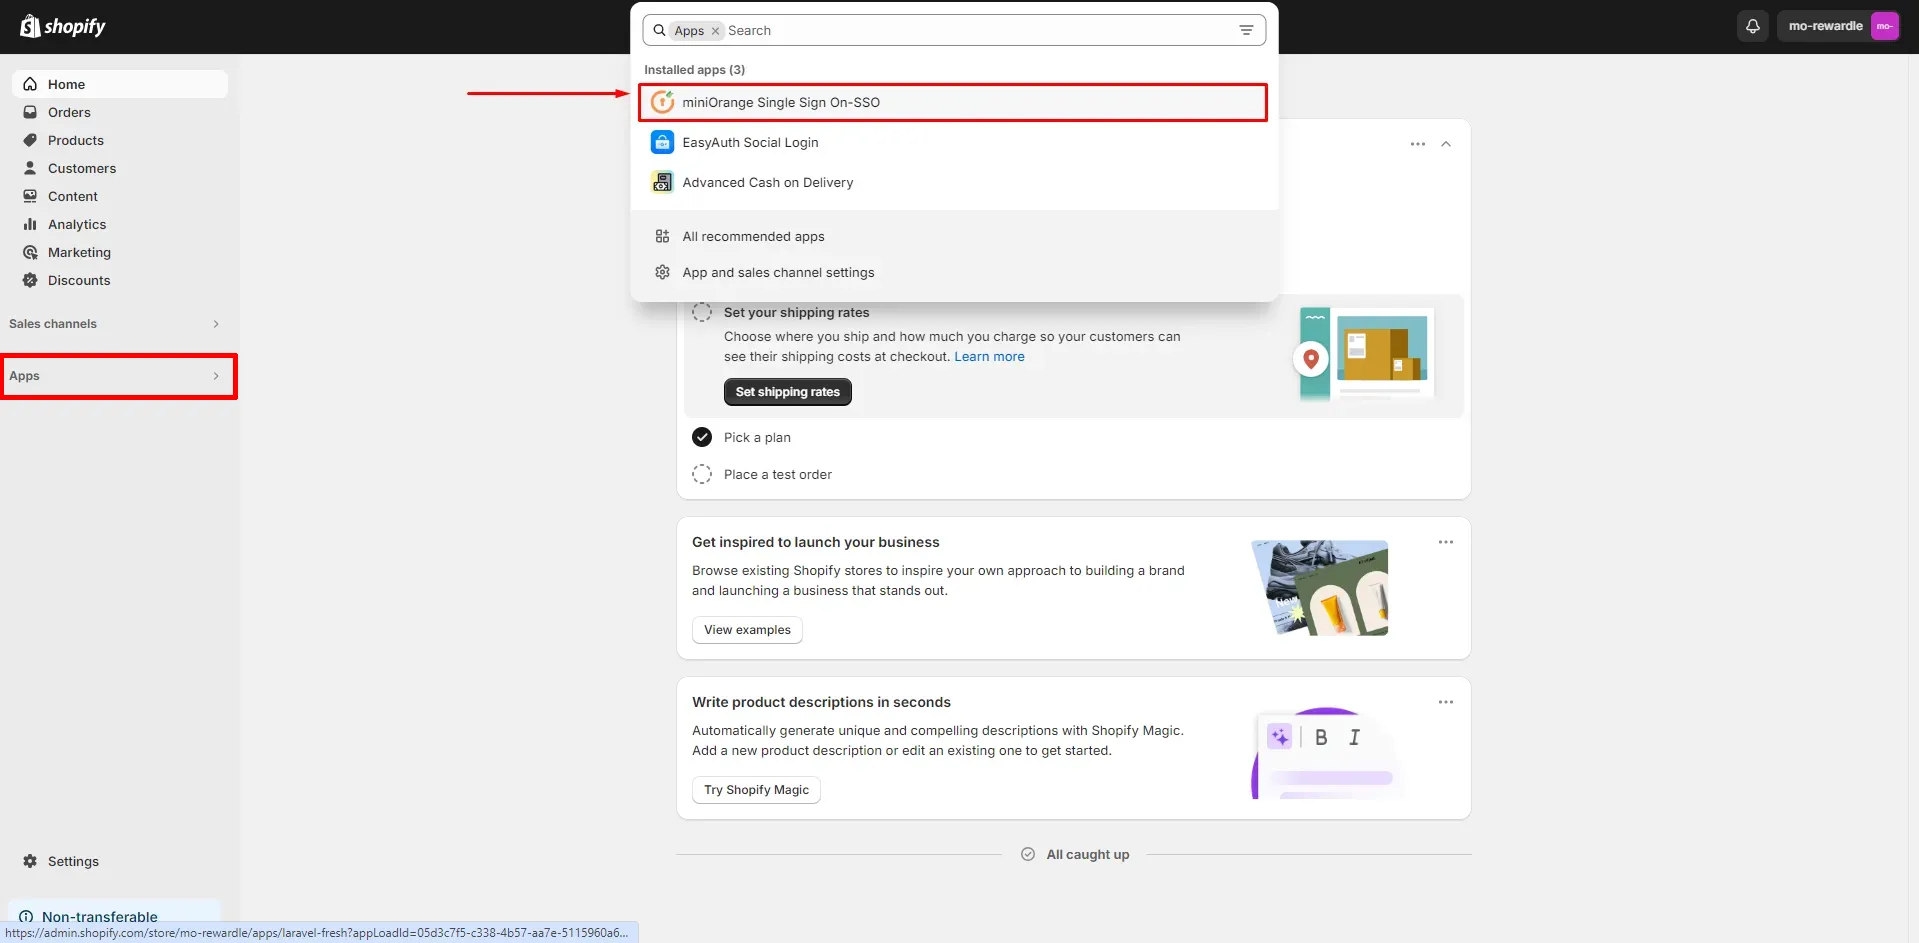This screenshot has height=943, width=1919.
Task: Open Advanced Cash on Delivery app
Action: tap(953, 182)
